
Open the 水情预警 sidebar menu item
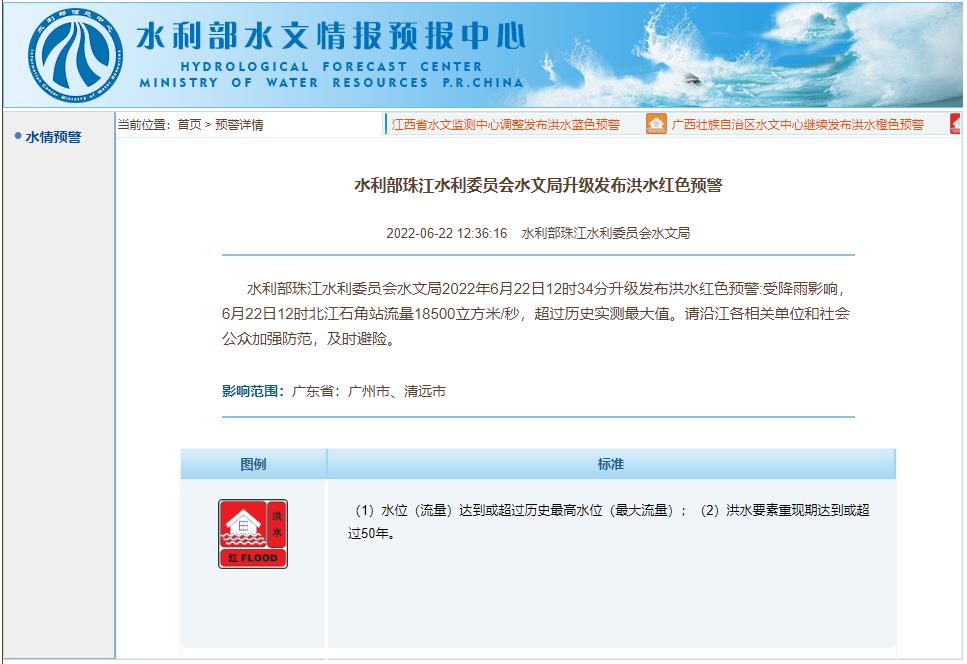(53, 137)
